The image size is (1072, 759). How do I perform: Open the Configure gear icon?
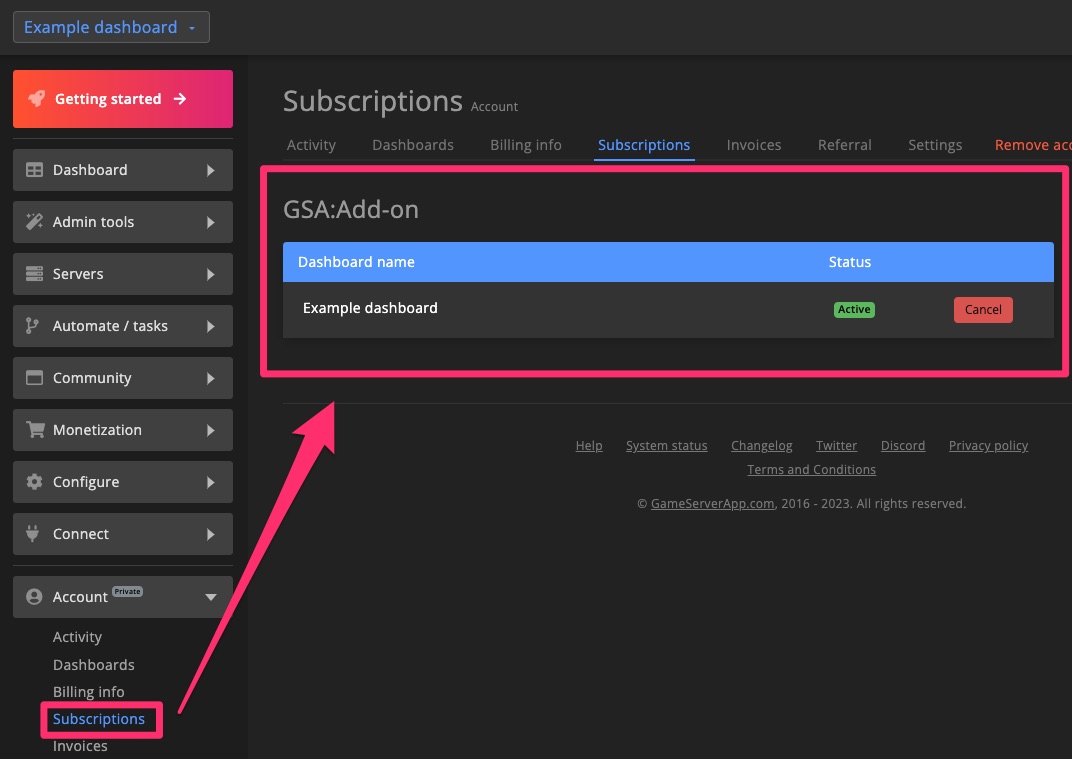click(33, 482)
